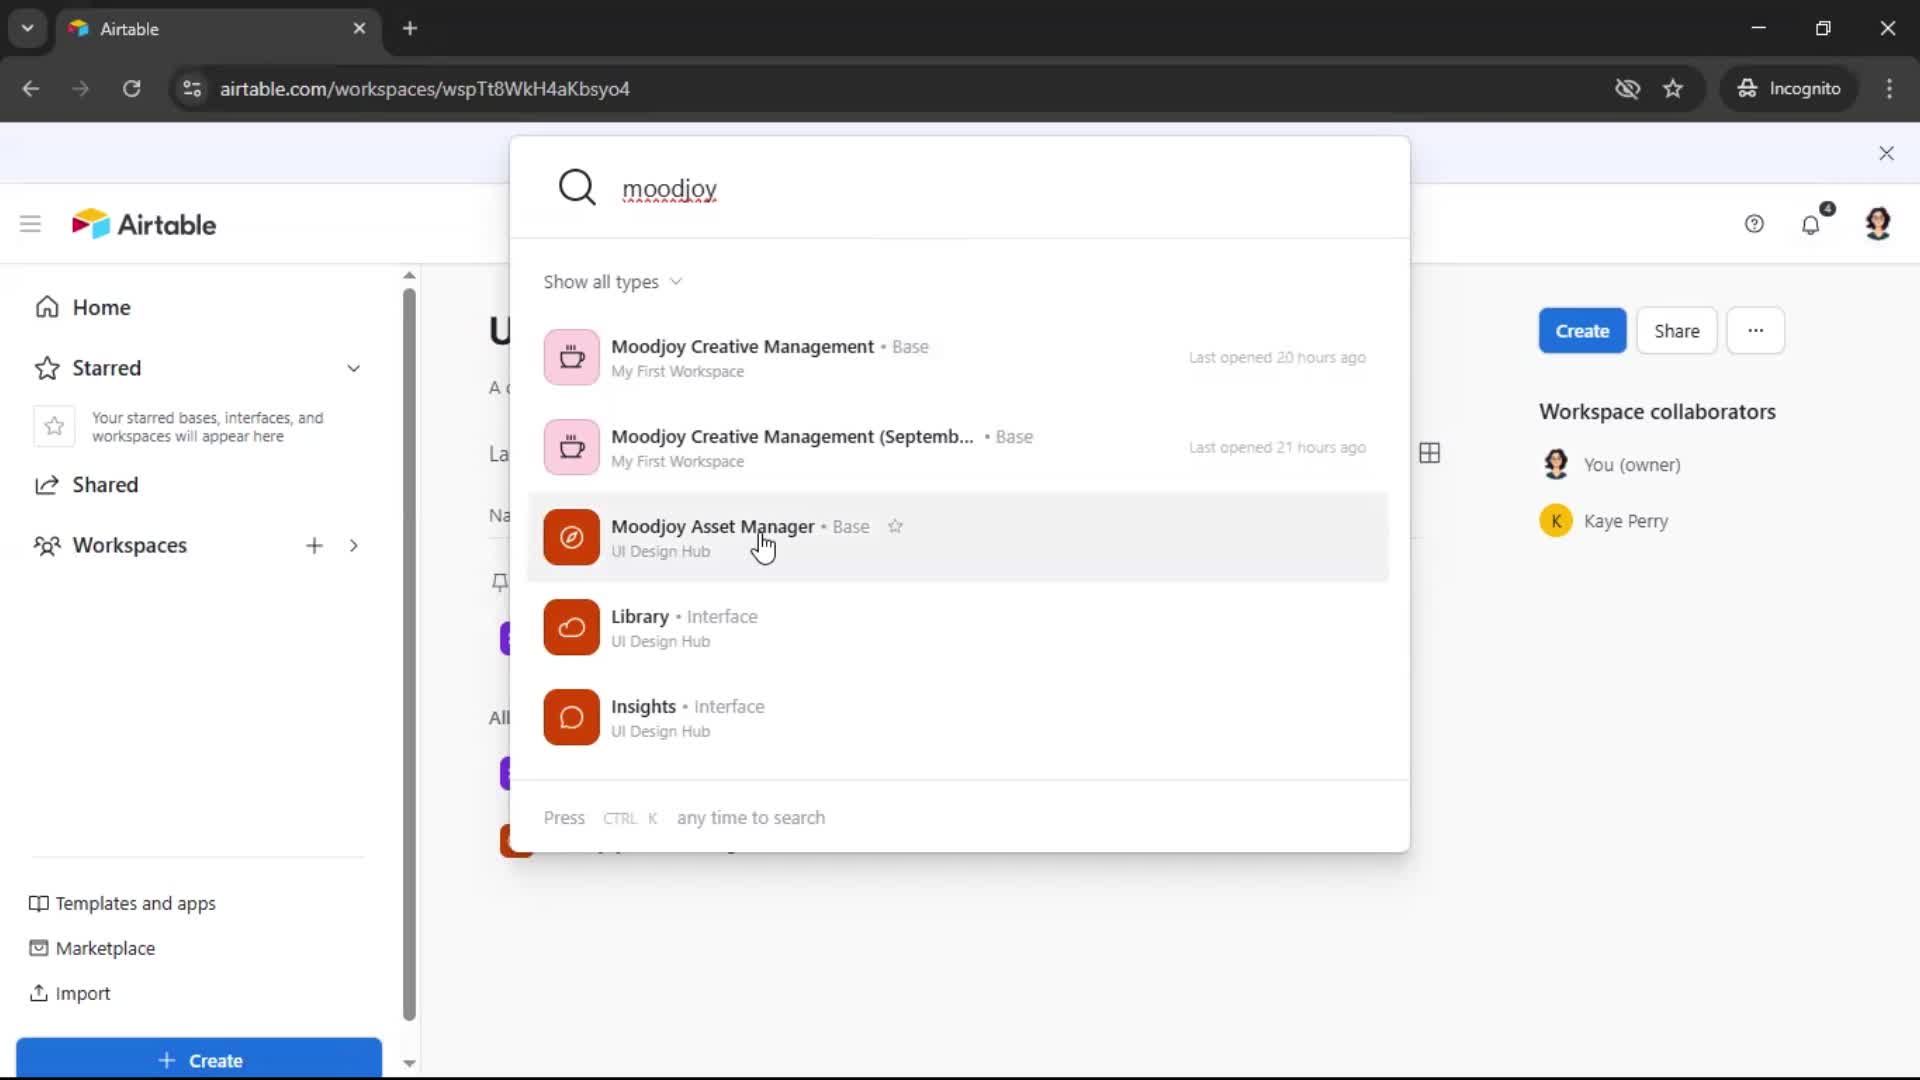The width and height of the screenshot is (1920, 1080).
Task: Open notifications bell icon
Action: tap(1811, 224)
